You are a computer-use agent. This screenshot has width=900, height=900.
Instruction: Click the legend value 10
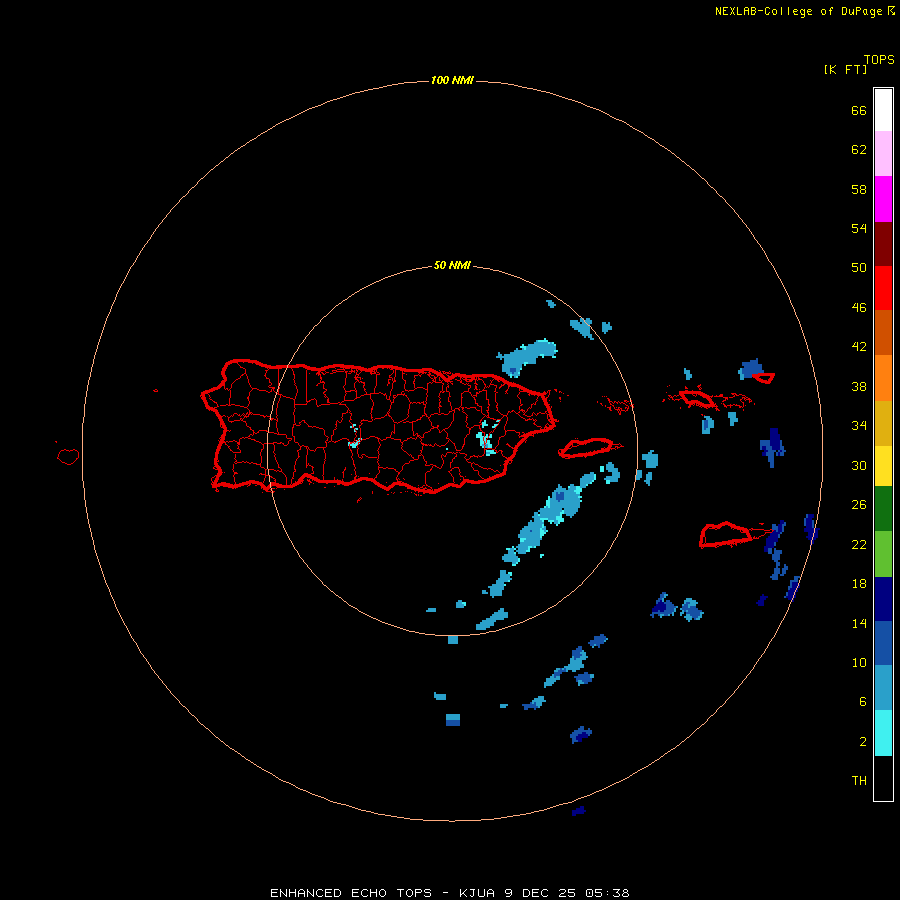[859, 663]
